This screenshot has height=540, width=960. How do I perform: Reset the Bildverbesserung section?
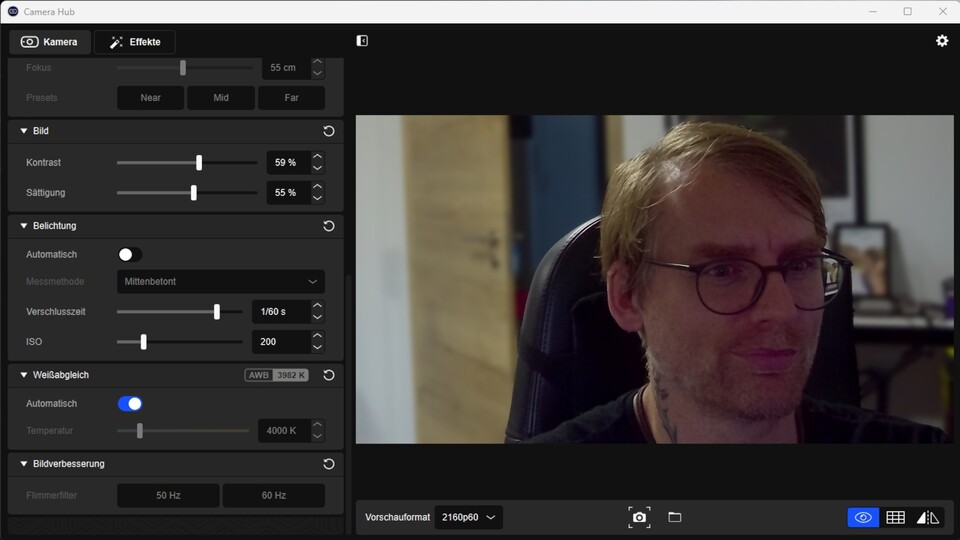click(329, 464)
